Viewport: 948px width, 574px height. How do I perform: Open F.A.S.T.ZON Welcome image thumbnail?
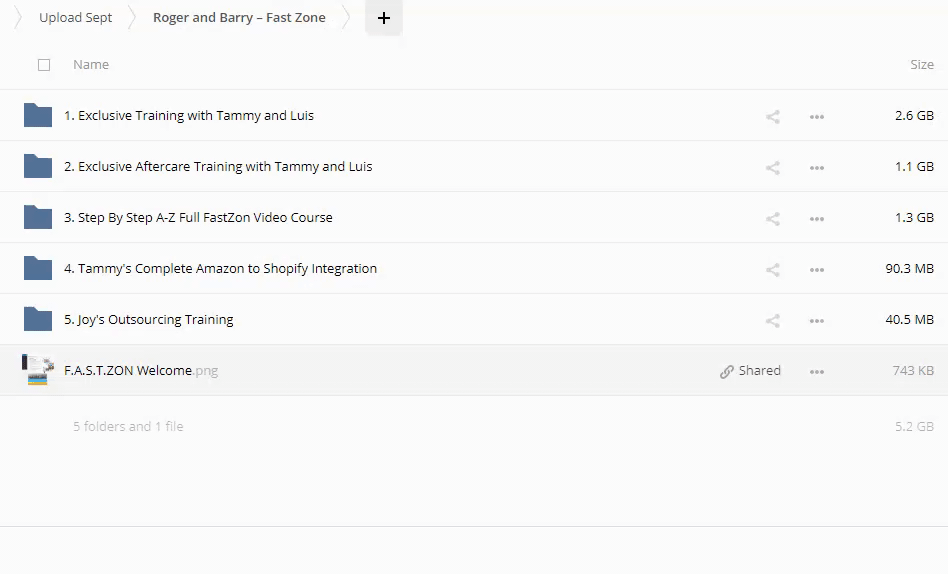coord(38,370)
